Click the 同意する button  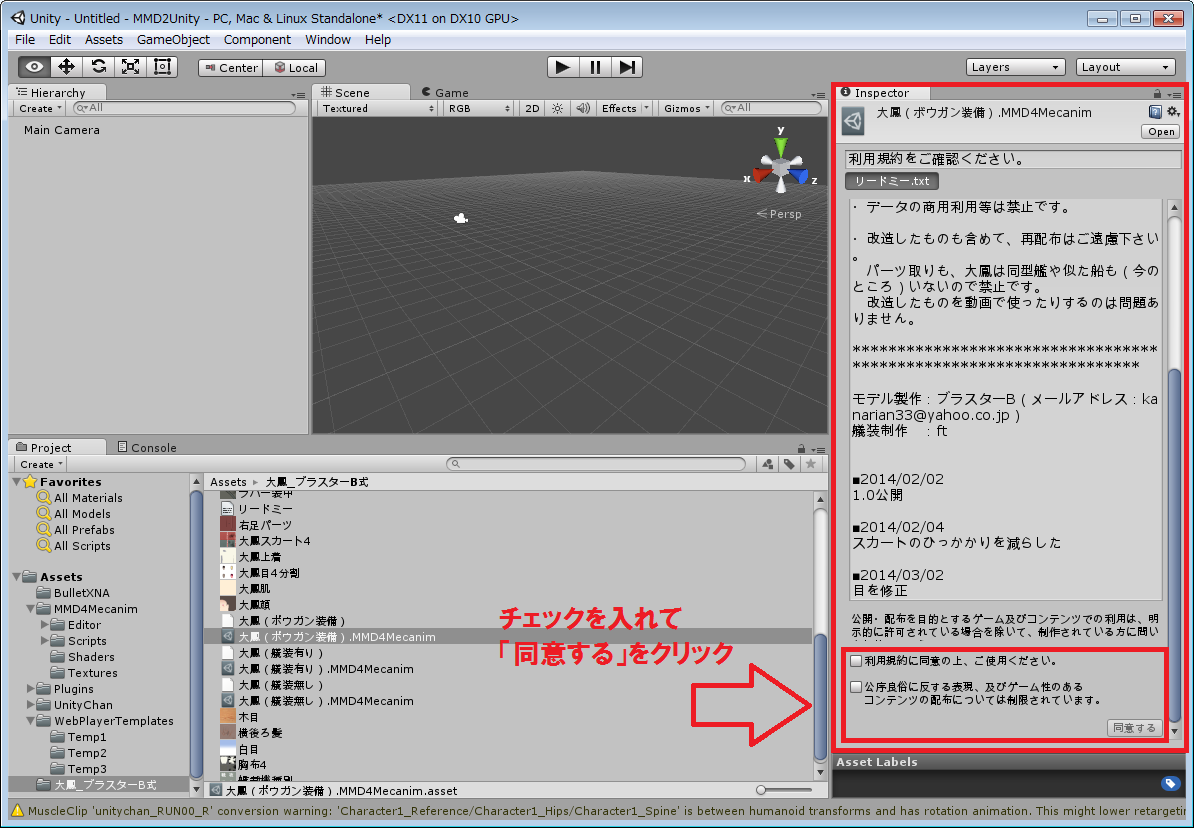[x=1135, y=727]
